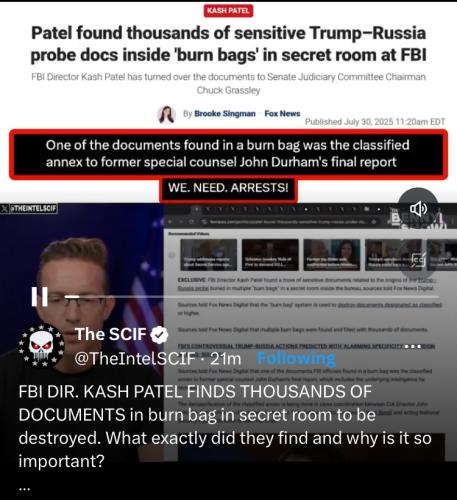Select the third recommended video thumbnail
The width and height of the screenshot is (457, 500).
(x=332, y=255)
